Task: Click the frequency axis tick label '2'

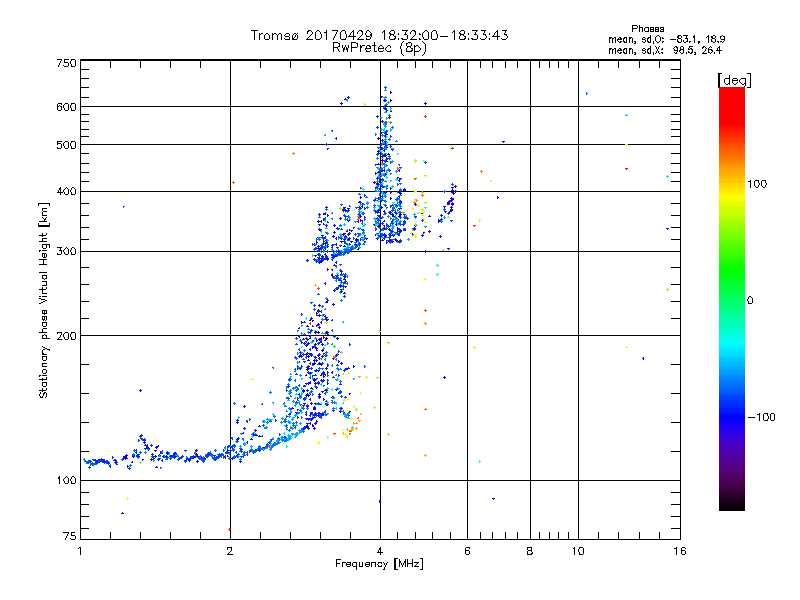Action: pos(230,551)
